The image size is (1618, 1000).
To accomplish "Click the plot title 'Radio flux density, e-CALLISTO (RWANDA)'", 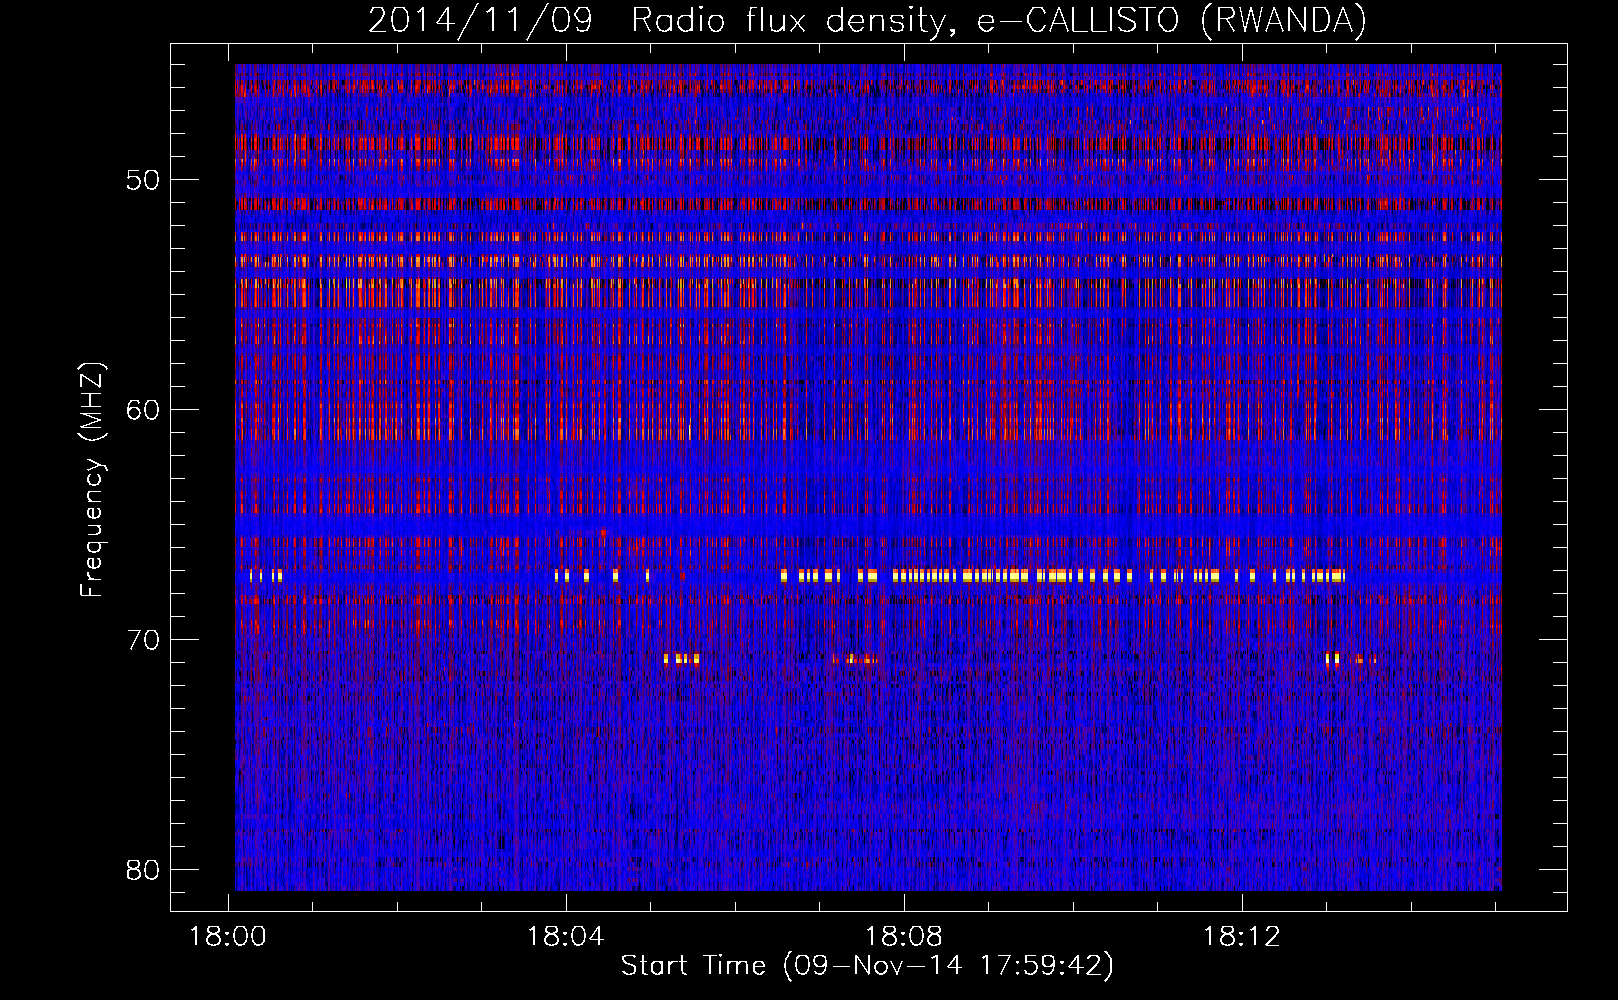I will (999, 21).
